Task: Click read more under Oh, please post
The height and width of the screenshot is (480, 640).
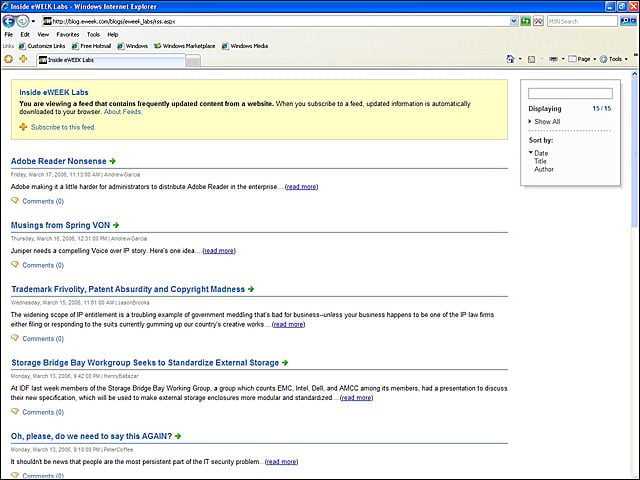Action: point(281,462)
